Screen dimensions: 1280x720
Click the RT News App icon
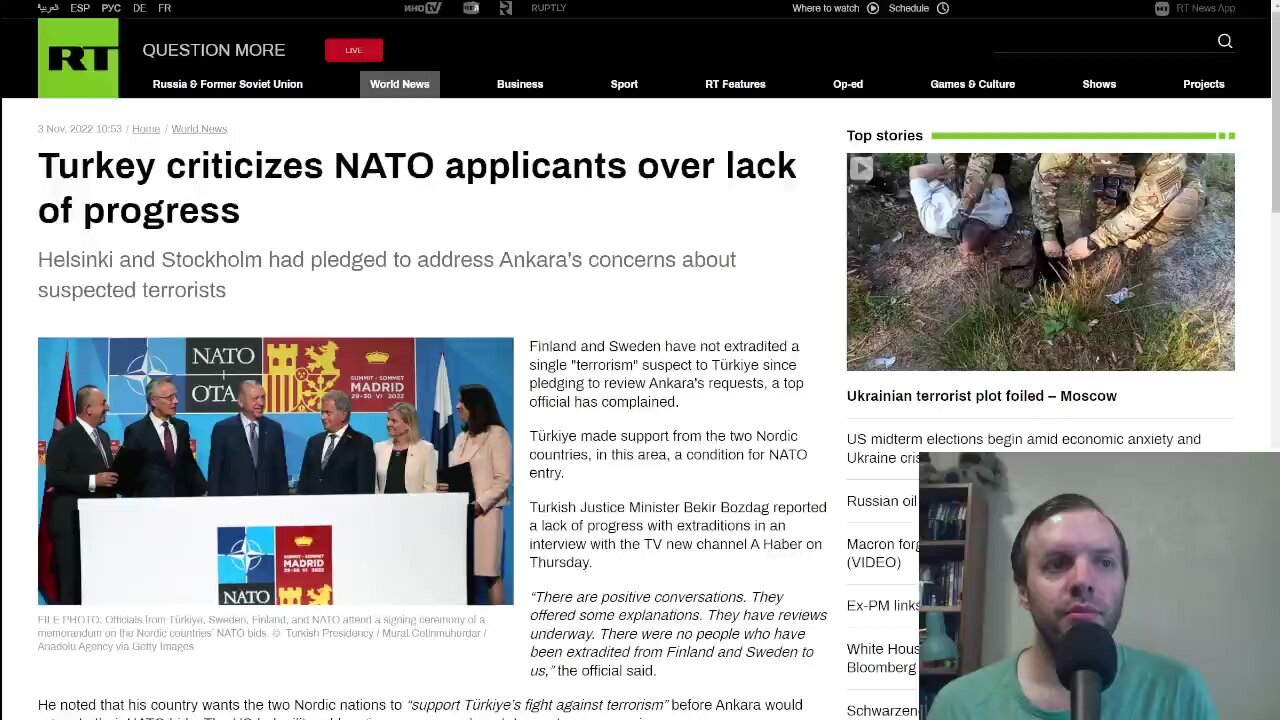(x=1162, y=8)
